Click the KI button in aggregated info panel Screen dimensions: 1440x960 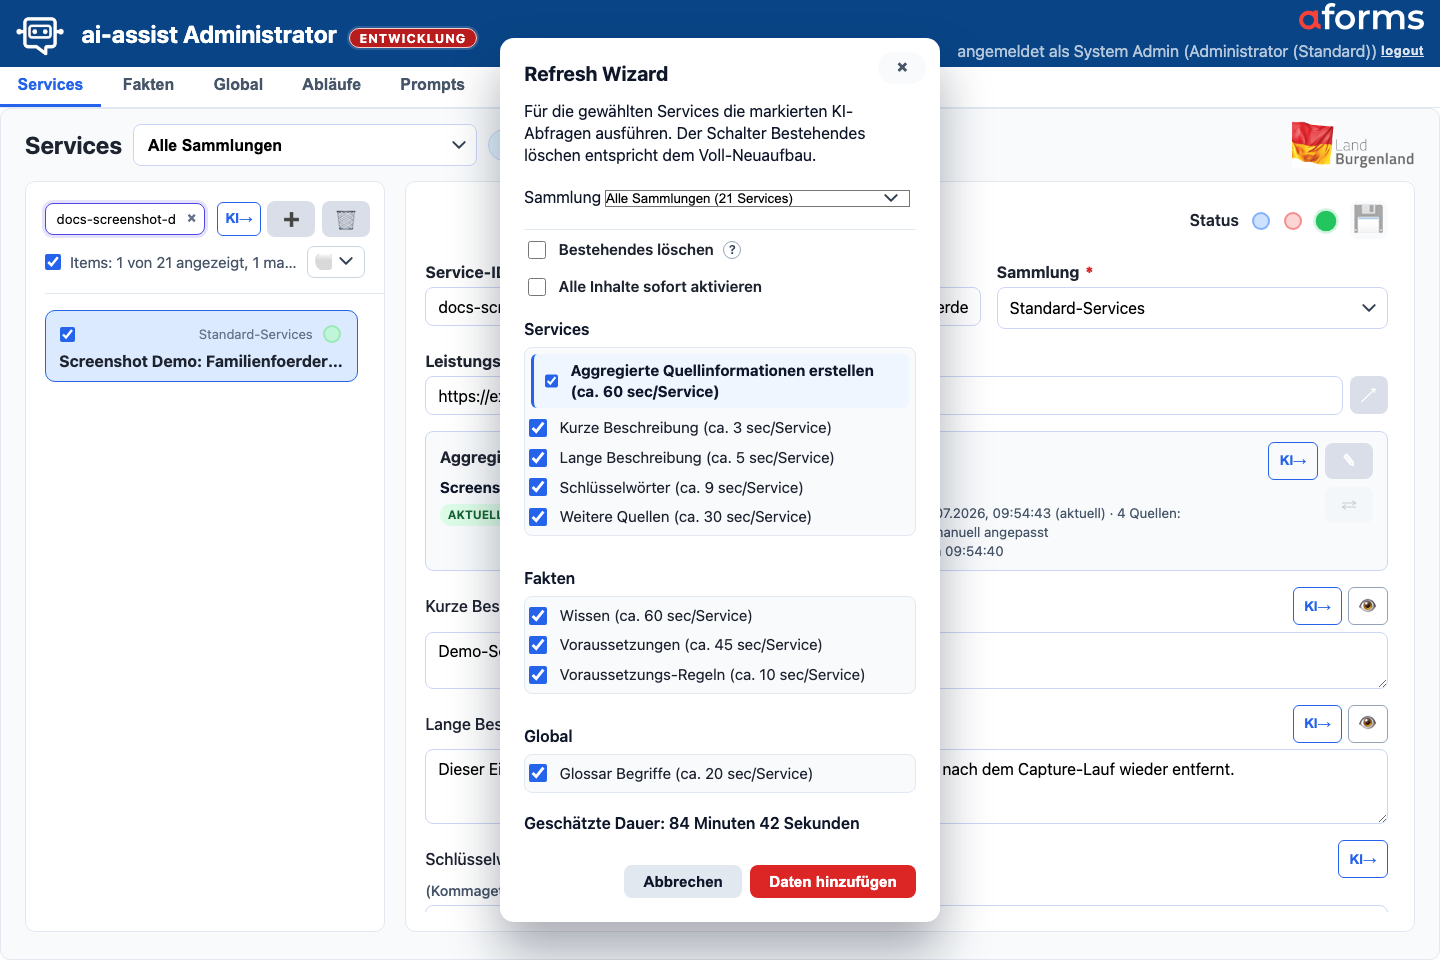[x=1293, y=461]
